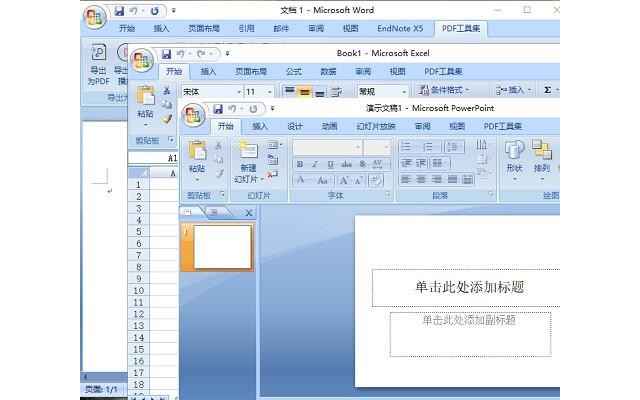Click the Cut scissors icon in PowerPoint
Image resolution: width=640 pixels, height=400 pixels.
(219, 145)
